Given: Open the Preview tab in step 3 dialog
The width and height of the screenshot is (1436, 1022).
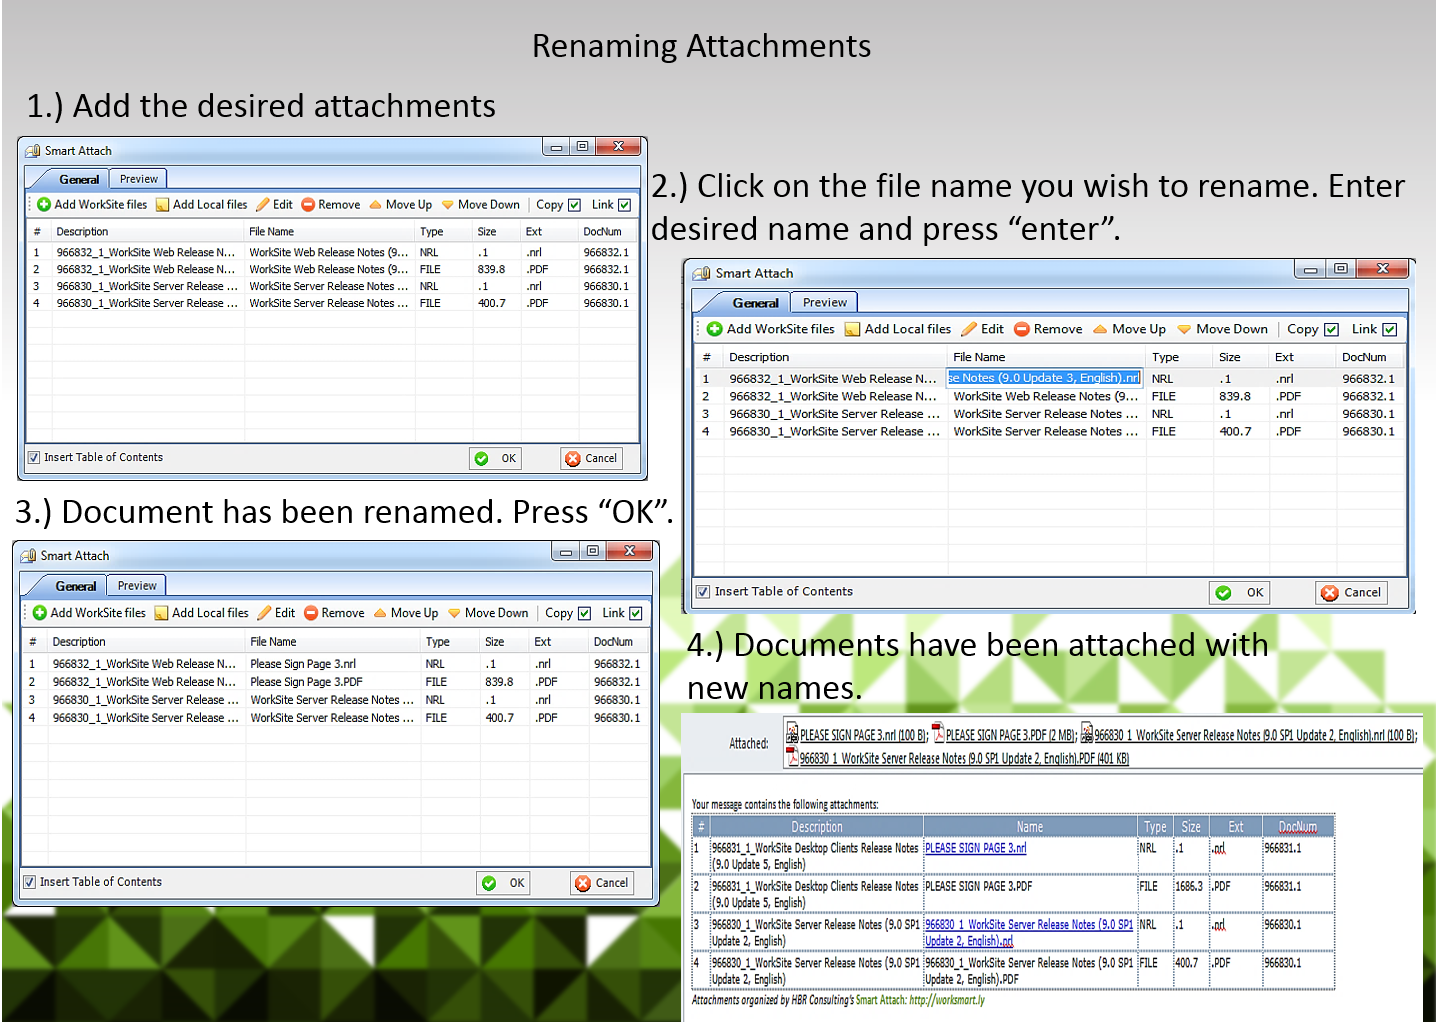Looking at the screenshot, I should click(137, 586).
